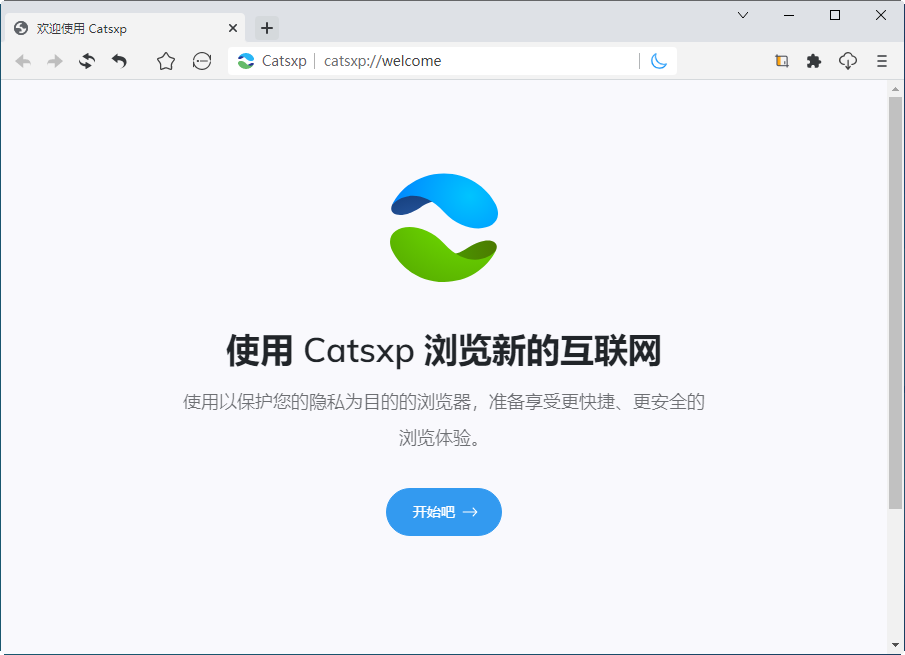
Task: Select the 欢迎使用 Catsxp tab
Action: (125, 28)
